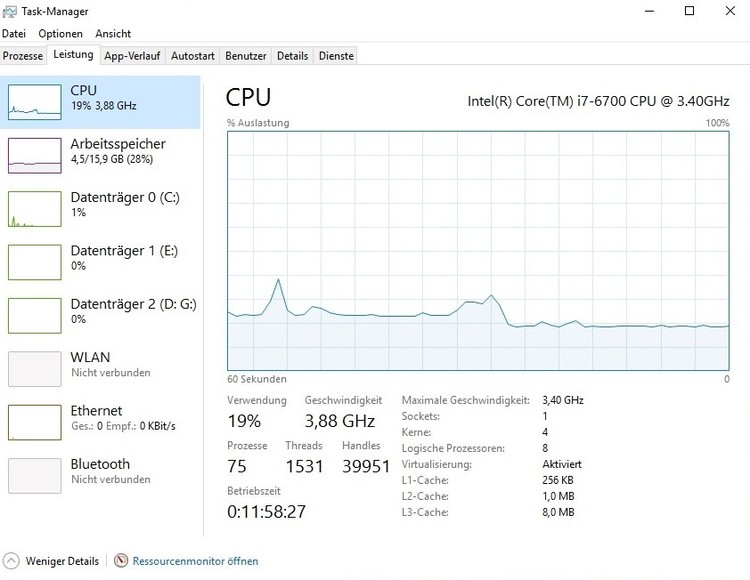Open the Autostart tab
The height and width of the screenshot is (580, 750).
tap(194, 56)
